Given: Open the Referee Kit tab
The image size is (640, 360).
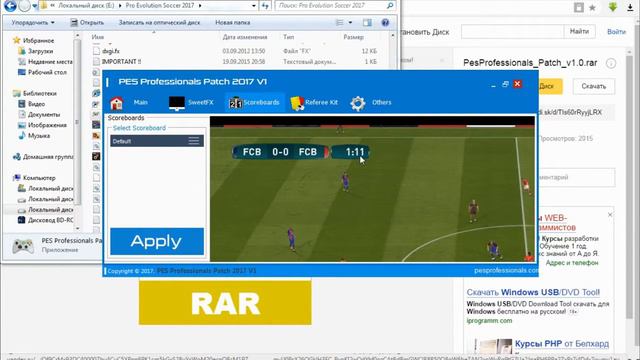Looking at the screenshot, I should (x=314, y=102).
